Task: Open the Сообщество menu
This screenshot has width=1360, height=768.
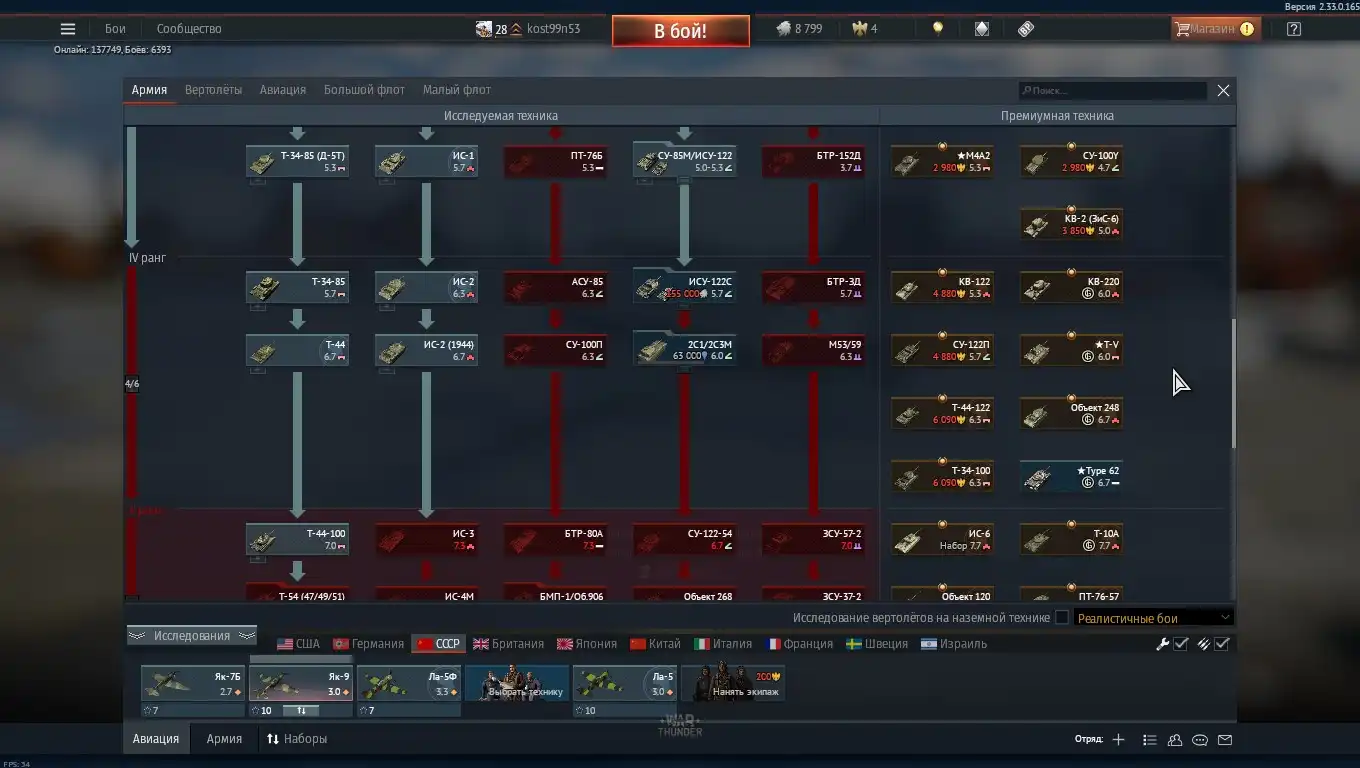Action: point(189,29)
